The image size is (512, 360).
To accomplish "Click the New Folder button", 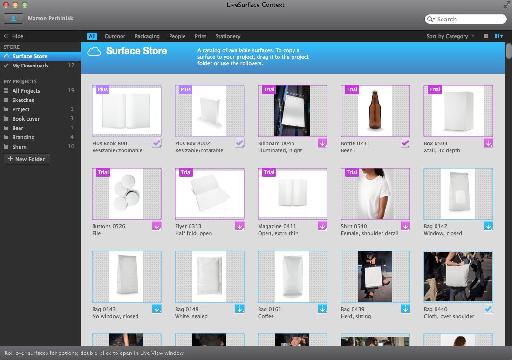I will coord(27,159).
